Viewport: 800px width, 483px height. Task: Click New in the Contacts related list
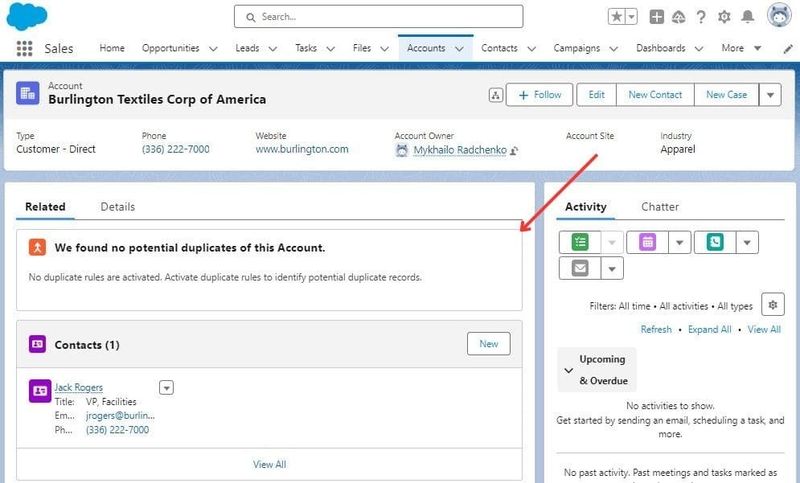click(488, 344)
